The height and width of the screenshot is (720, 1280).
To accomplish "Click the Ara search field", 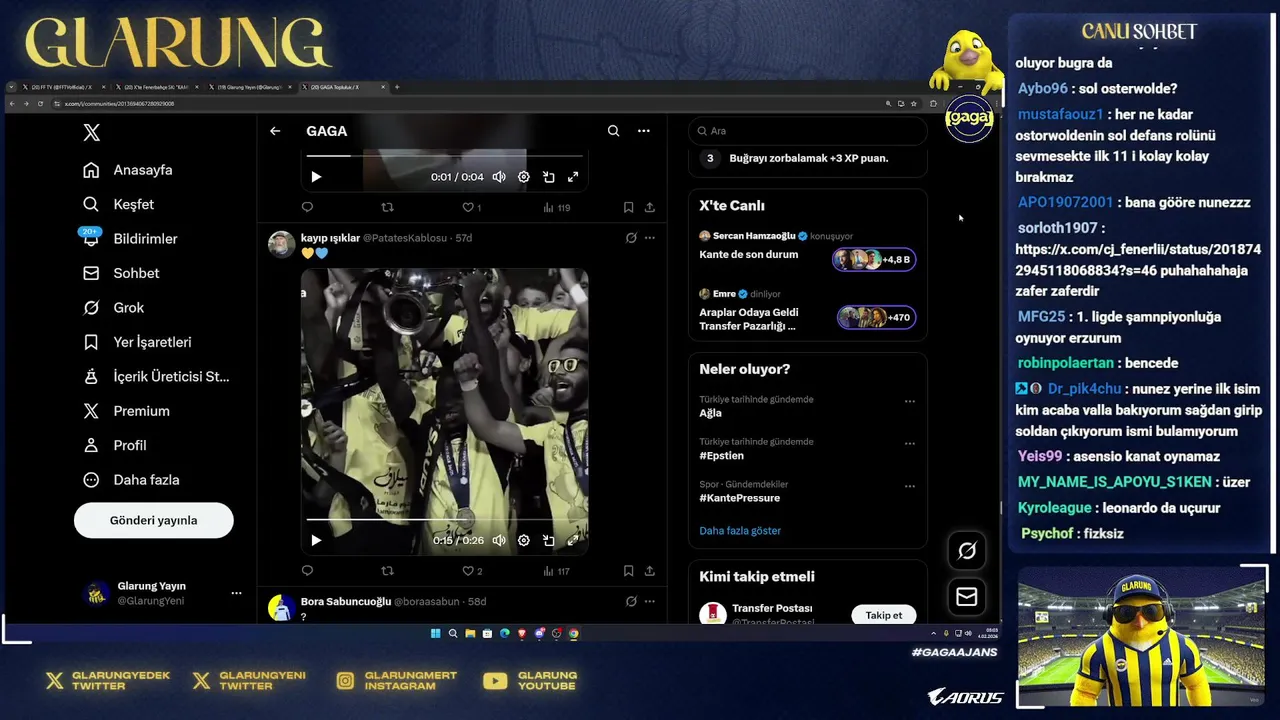I will (x=808, y=131).
